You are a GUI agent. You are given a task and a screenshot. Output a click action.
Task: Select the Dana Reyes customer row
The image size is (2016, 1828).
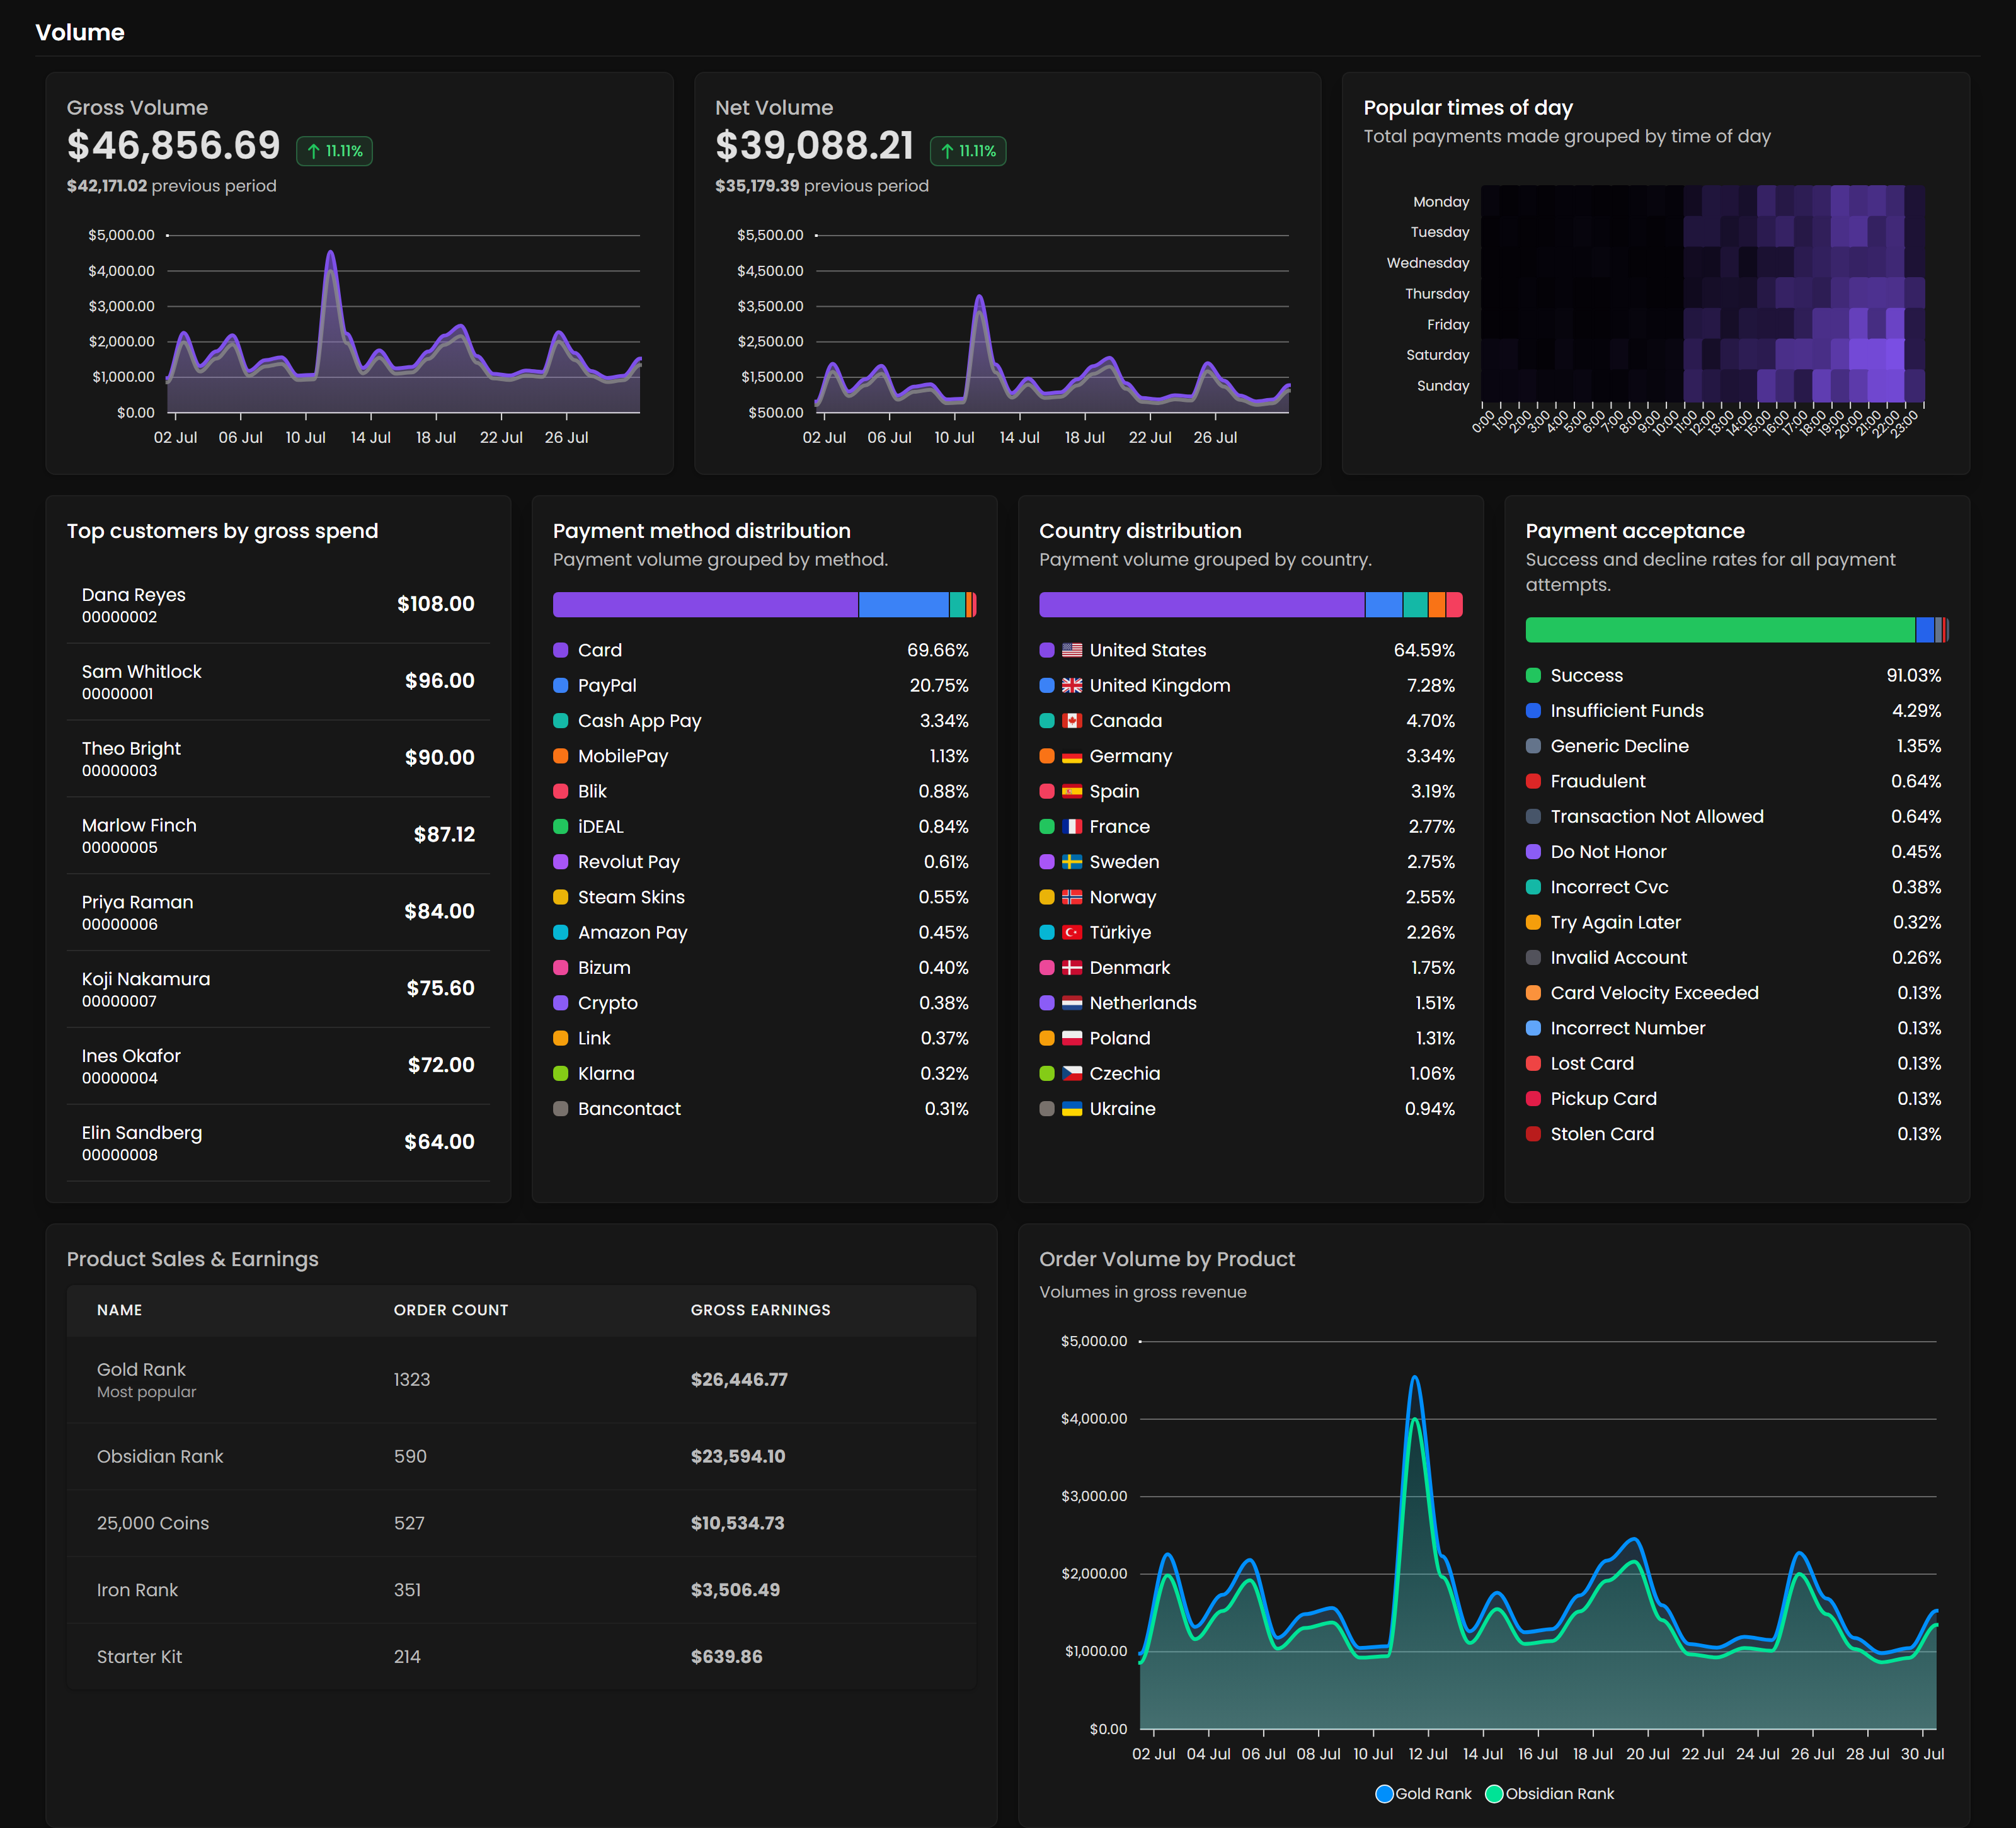click(278, 605)
